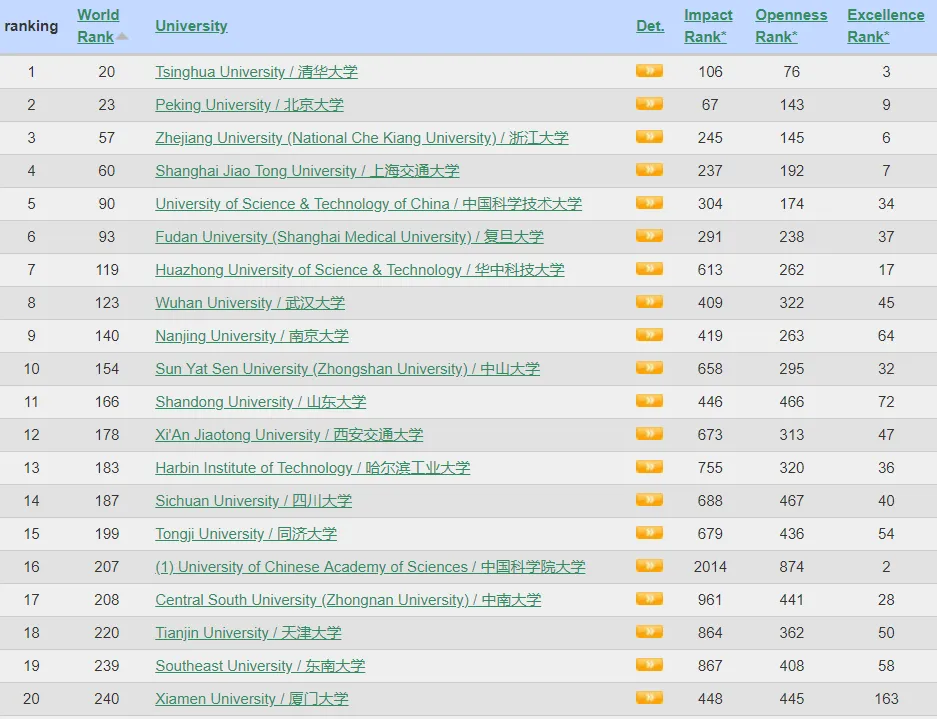
Task: Click details icon for Huazhong University row
Action: coord(649,269)
